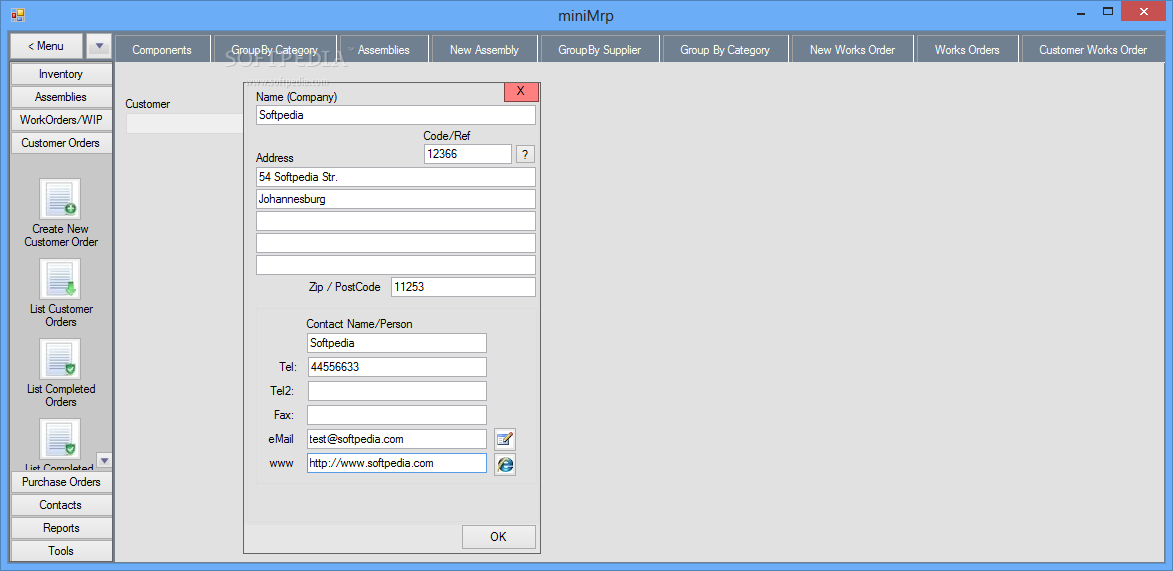Image resolution: width=1173 pixels, height=571 pixels.
Task: Maximize the miniMrp window
Action: click(x=1108, y=12)
